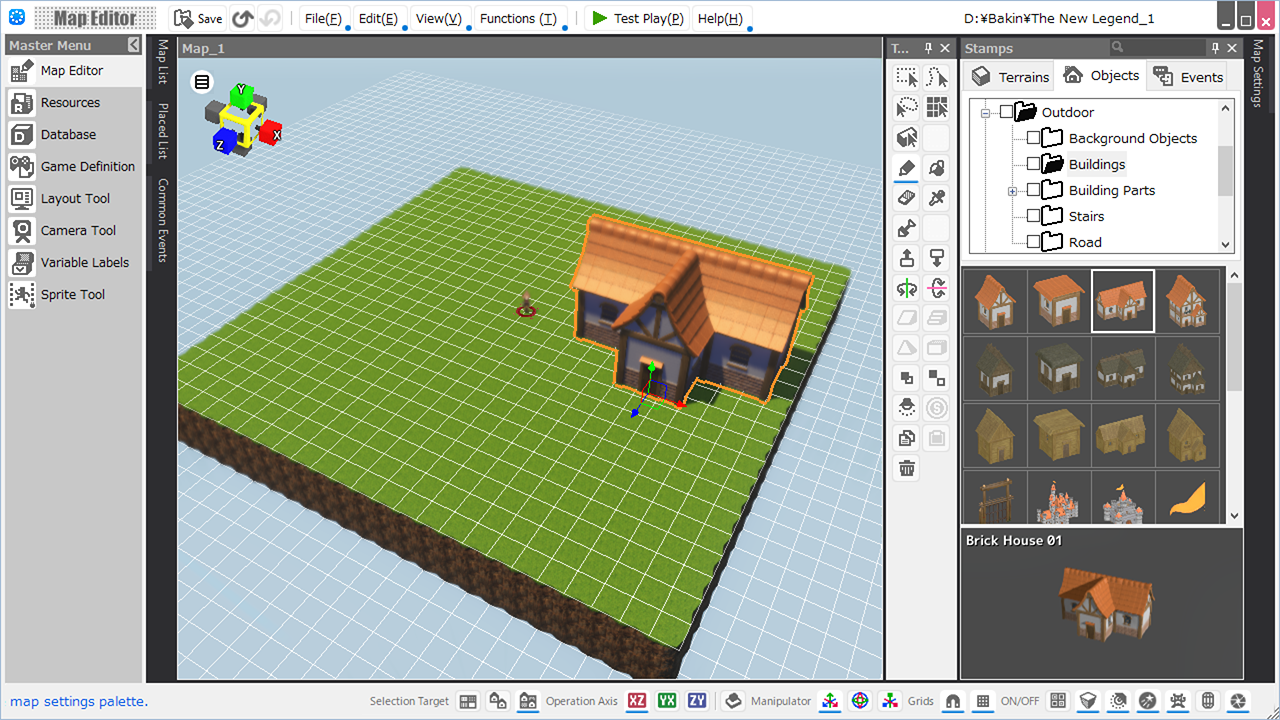Select the rectangle selection tool
The width and height of the screenshot is (1280, 720).
click(x=907, y=78)
